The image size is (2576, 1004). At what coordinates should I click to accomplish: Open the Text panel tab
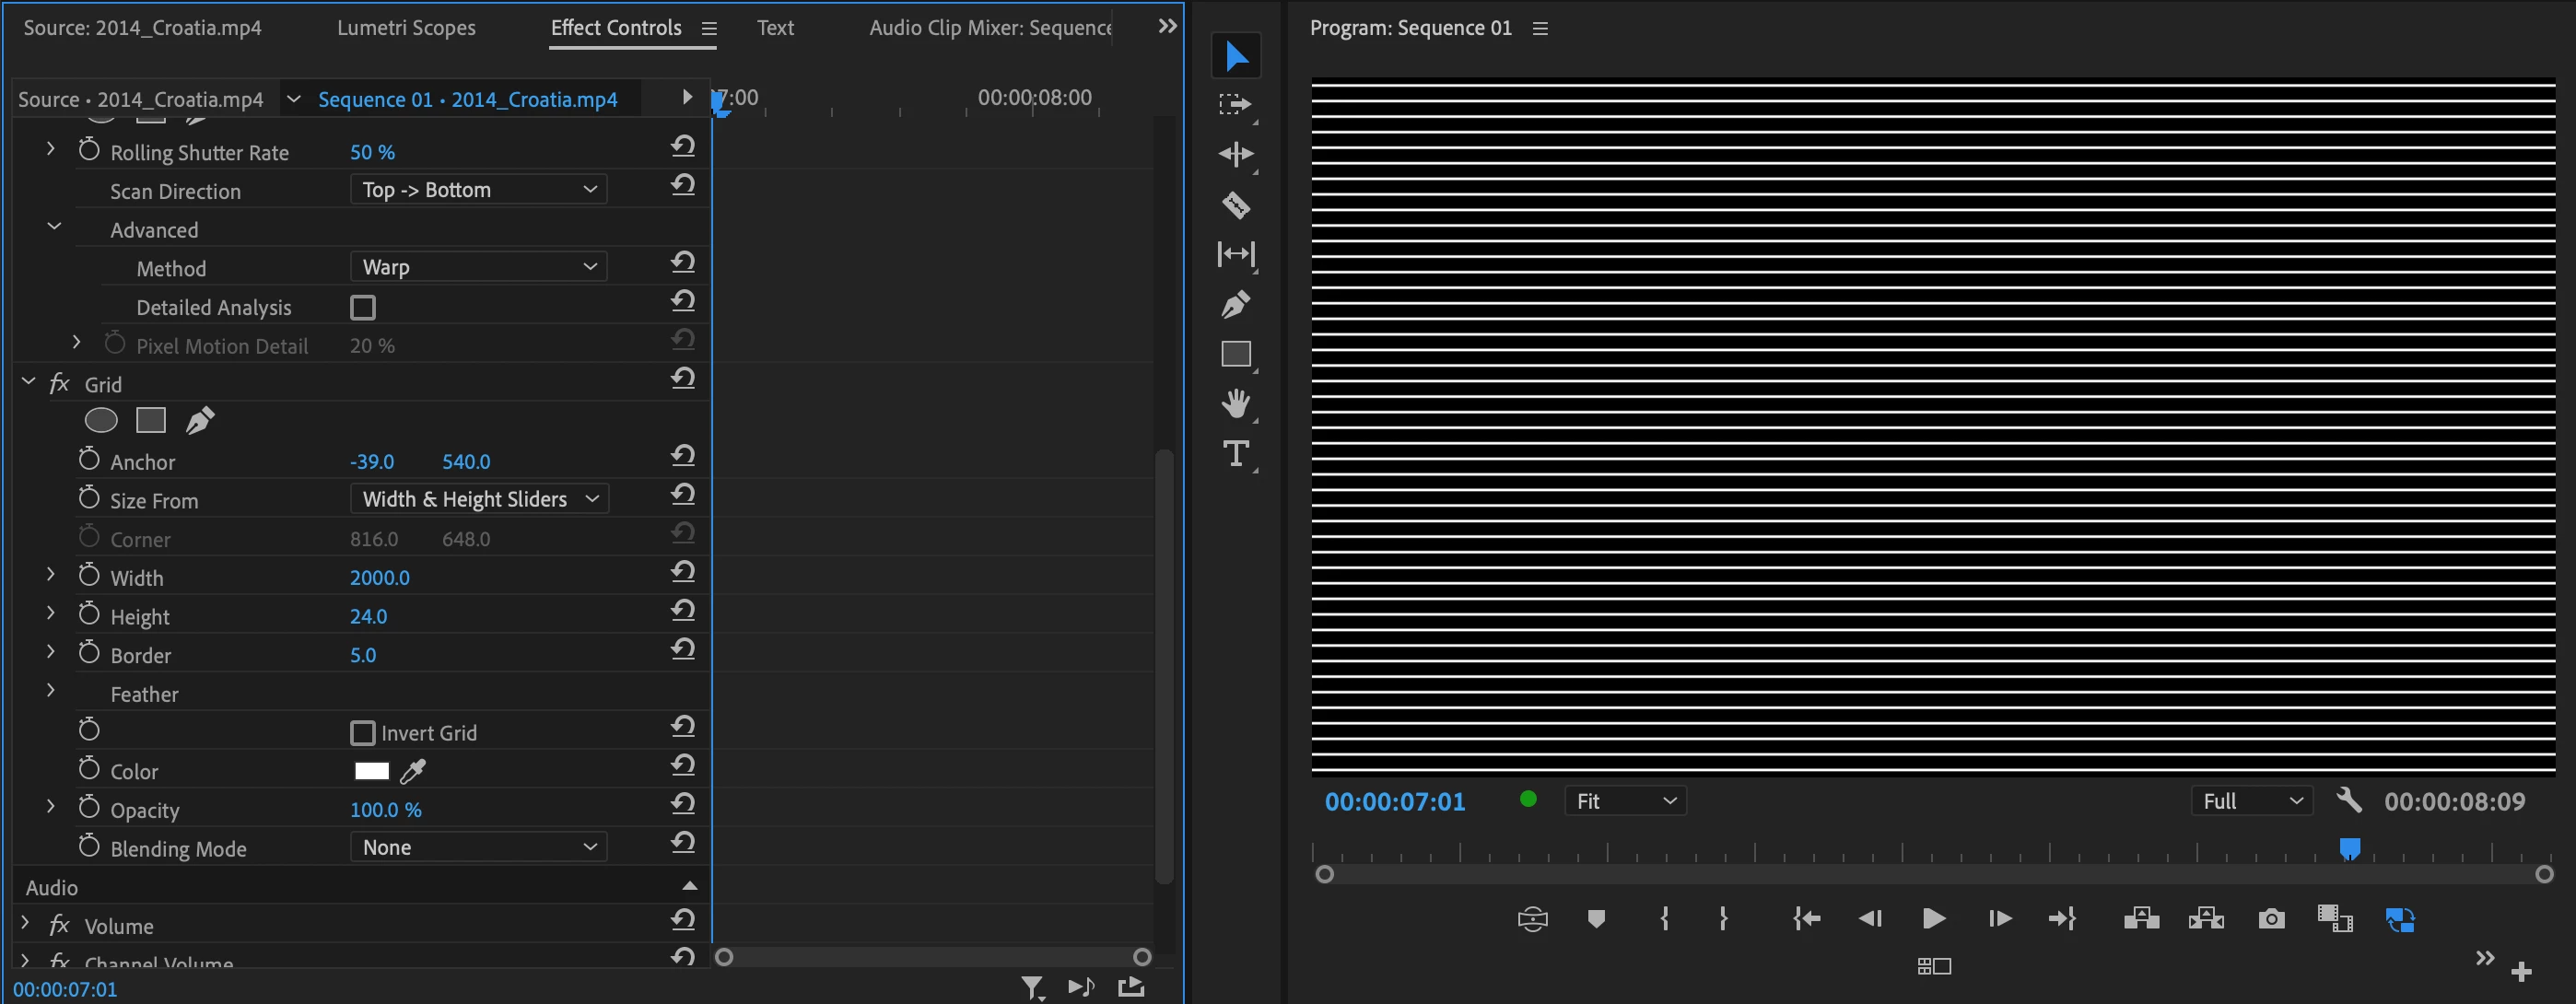(x=775, y=28)
